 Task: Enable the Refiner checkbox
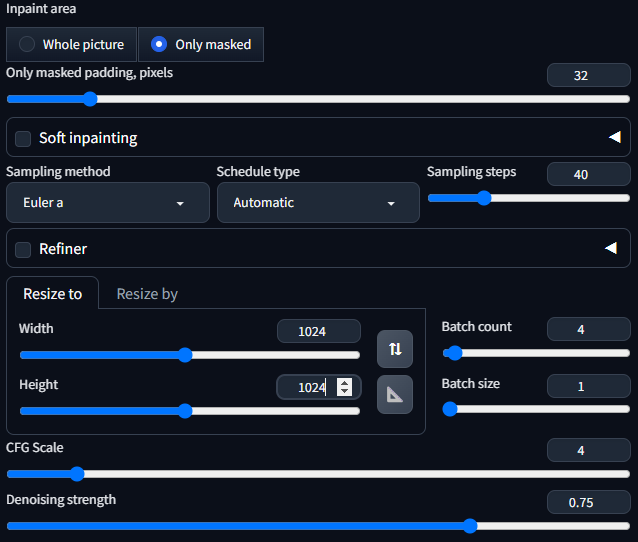click(23, 249)
